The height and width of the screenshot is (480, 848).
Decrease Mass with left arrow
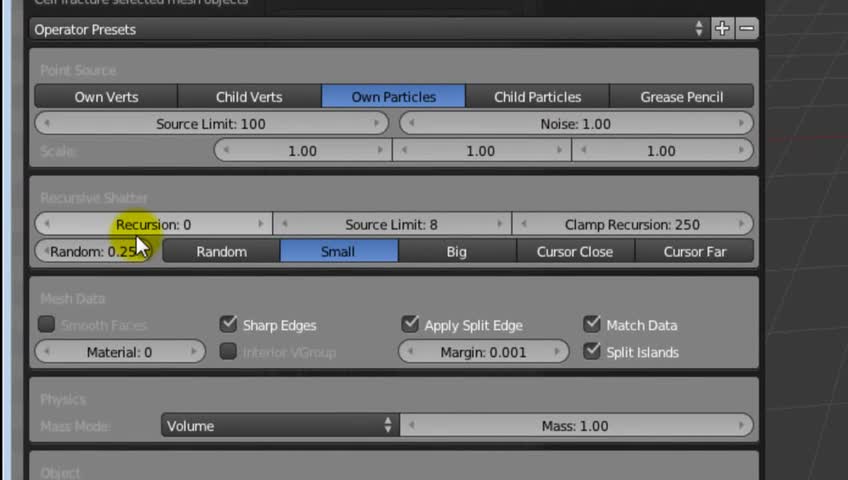tap(412, 425)
